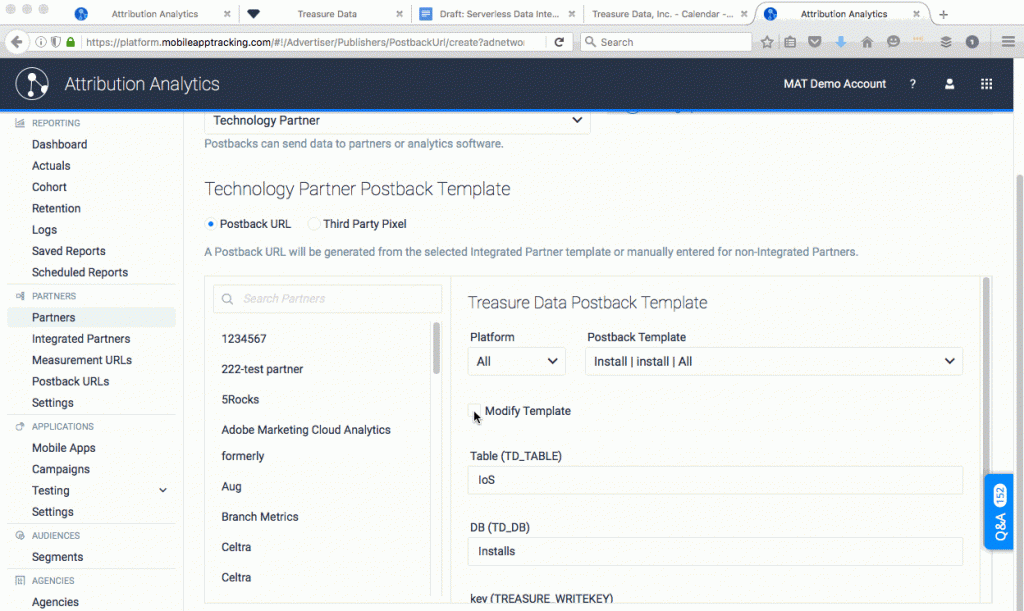Select Branch Metrics partner in list
This screenshot has height=611, width=1024.
[x=260, y=517]
